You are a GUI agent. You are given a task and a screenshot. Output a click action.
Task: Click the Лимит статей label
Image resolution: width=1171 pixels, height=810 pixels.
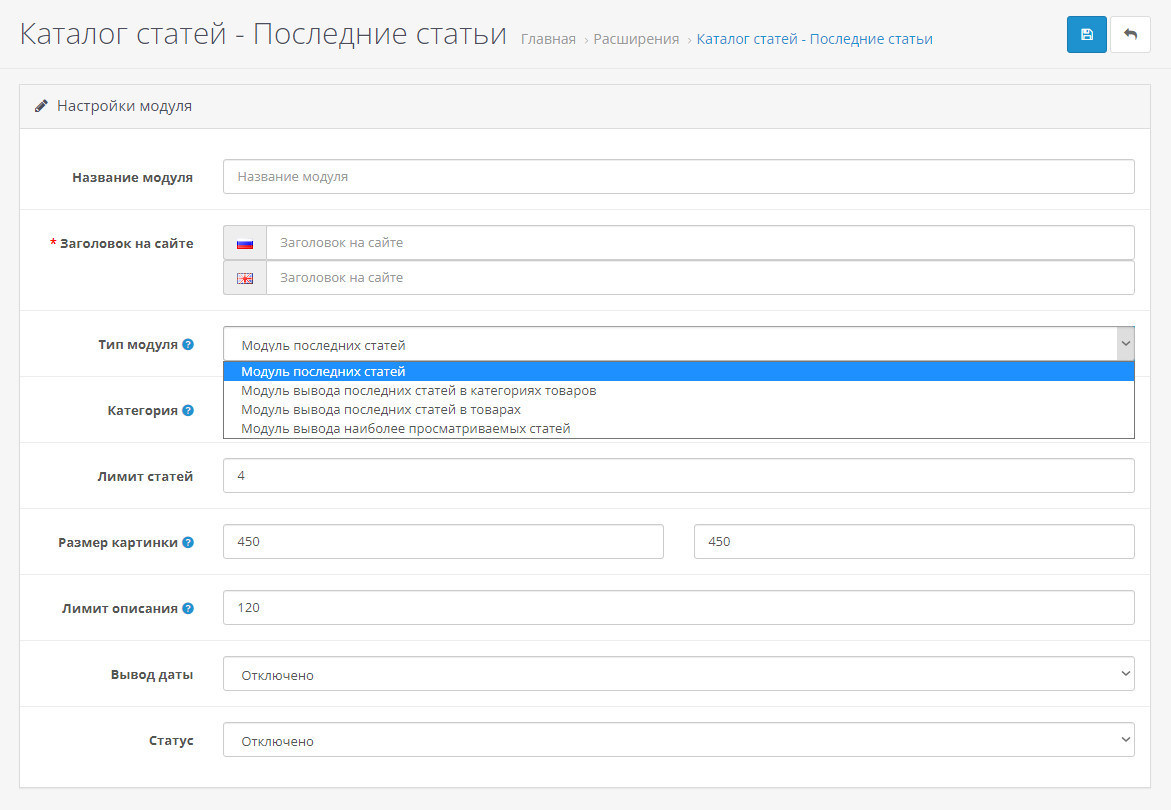[x=145, y=476]
